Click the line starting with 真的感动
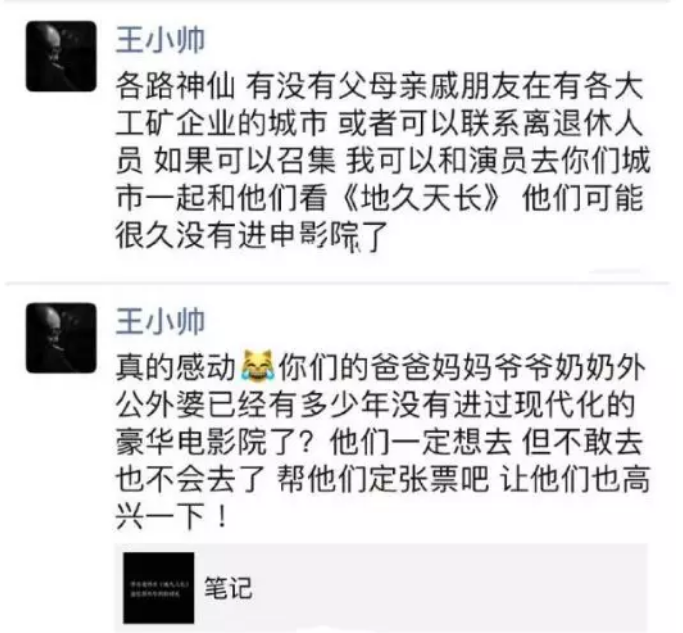Screen dimensions: 683x633 pyautogui.click(x=381, y=368)
